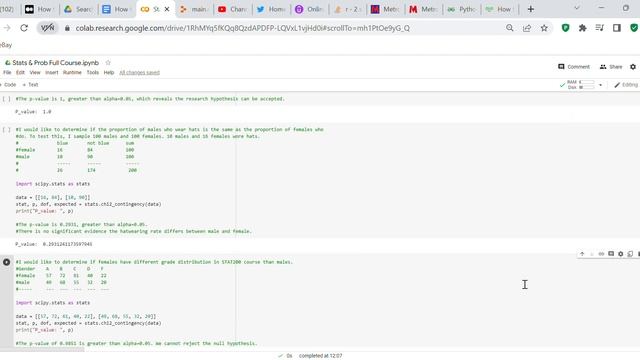640x360 pixels.
Task: Open the VPN badge in the address bar
Action: (x=47, y=28)
